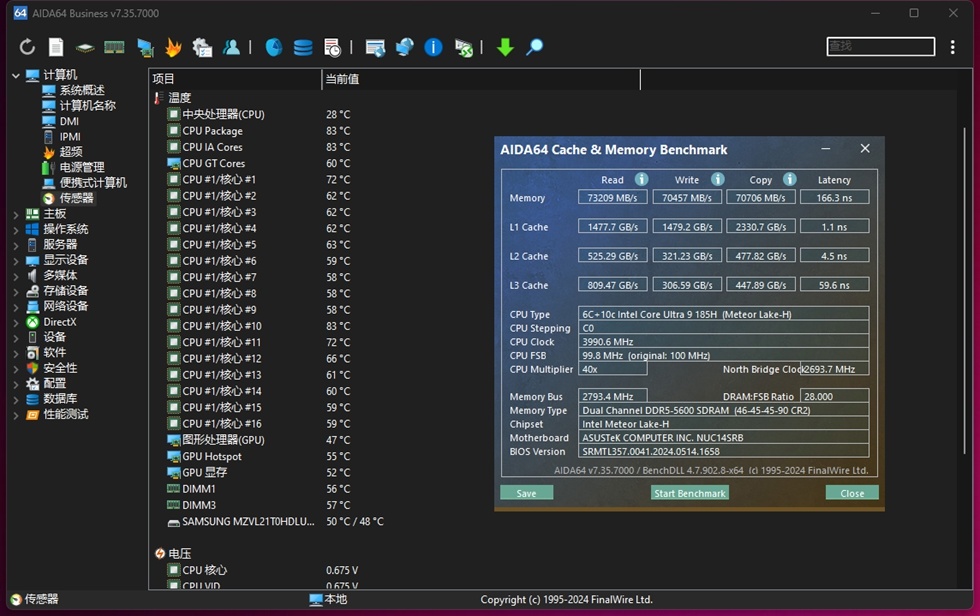Click the info icon next to Copy
This screenshot has height=616, width=980.
click(790, 179)
